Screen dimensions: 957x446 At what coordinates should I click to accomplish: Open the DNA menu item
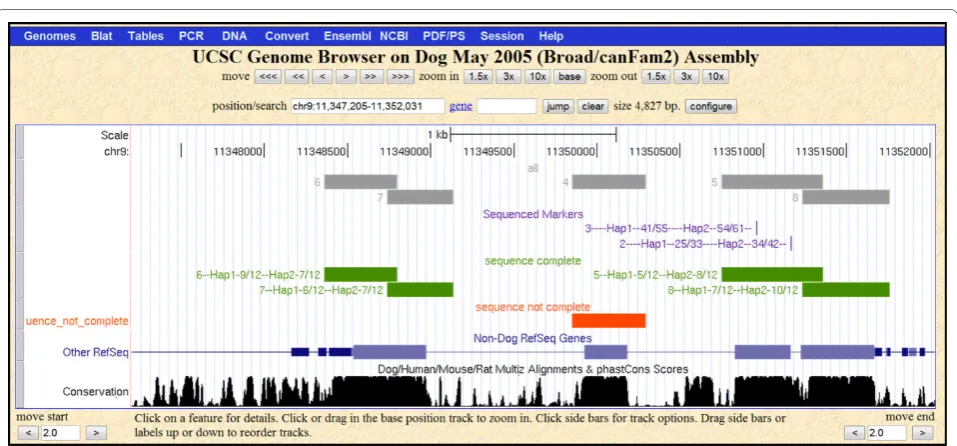pos(234,36)
